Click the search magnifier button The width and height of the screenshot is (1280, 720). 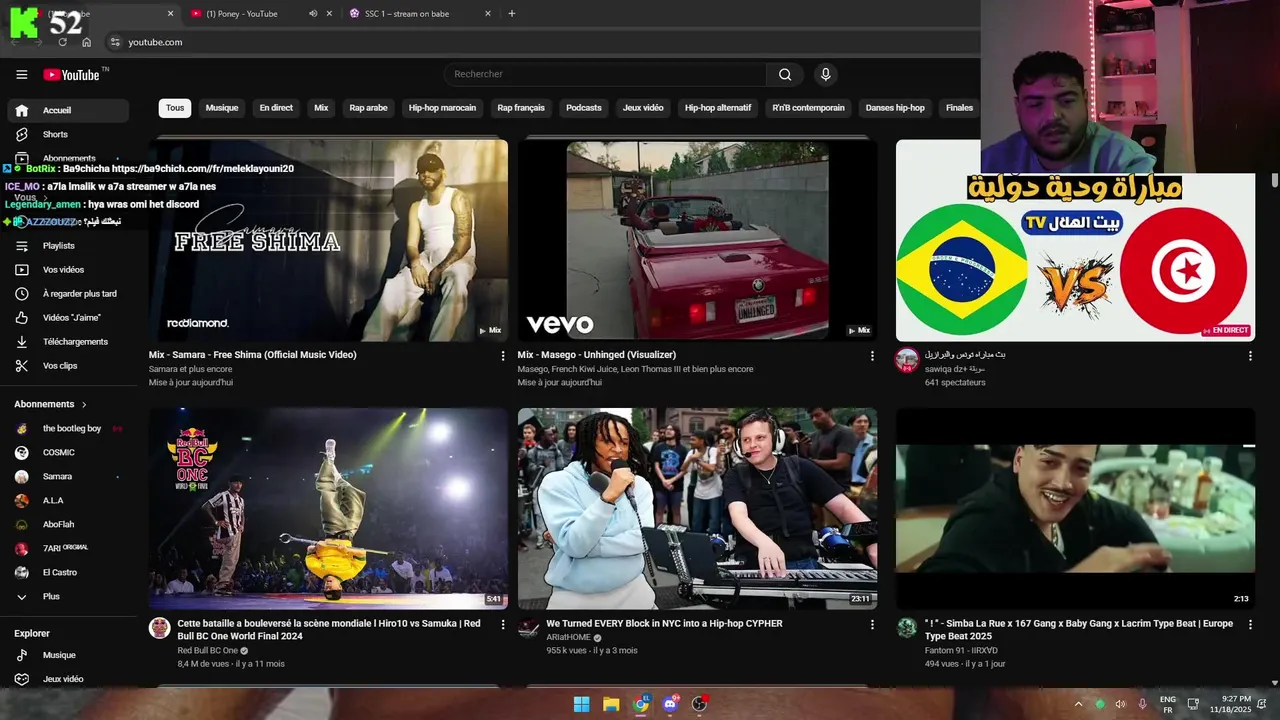coord(785,74)
